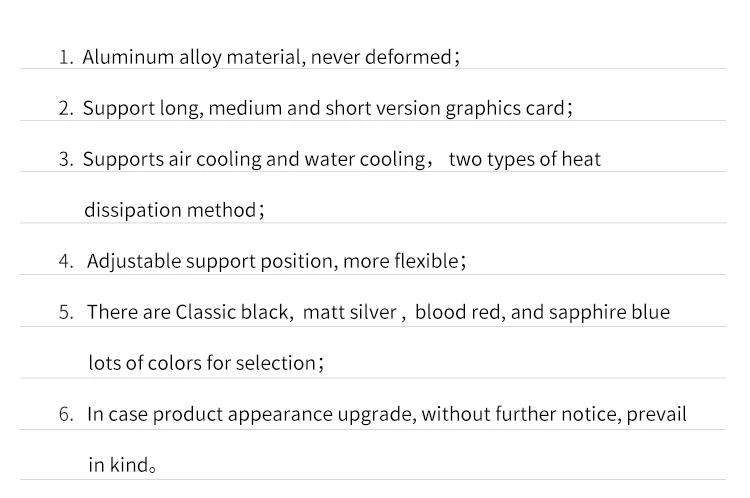Click the list number 3
This screenshot has height=498, width=750.
65,159
